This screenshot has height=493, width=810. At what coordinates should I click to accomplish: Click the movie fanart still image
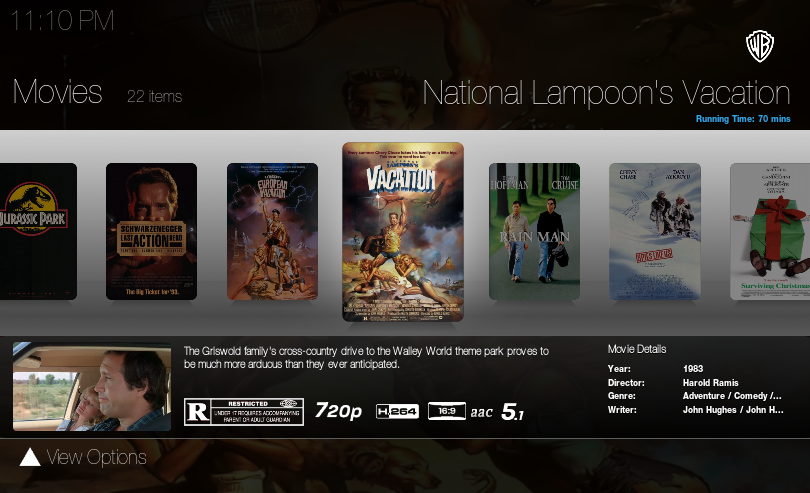pos(92,387)
